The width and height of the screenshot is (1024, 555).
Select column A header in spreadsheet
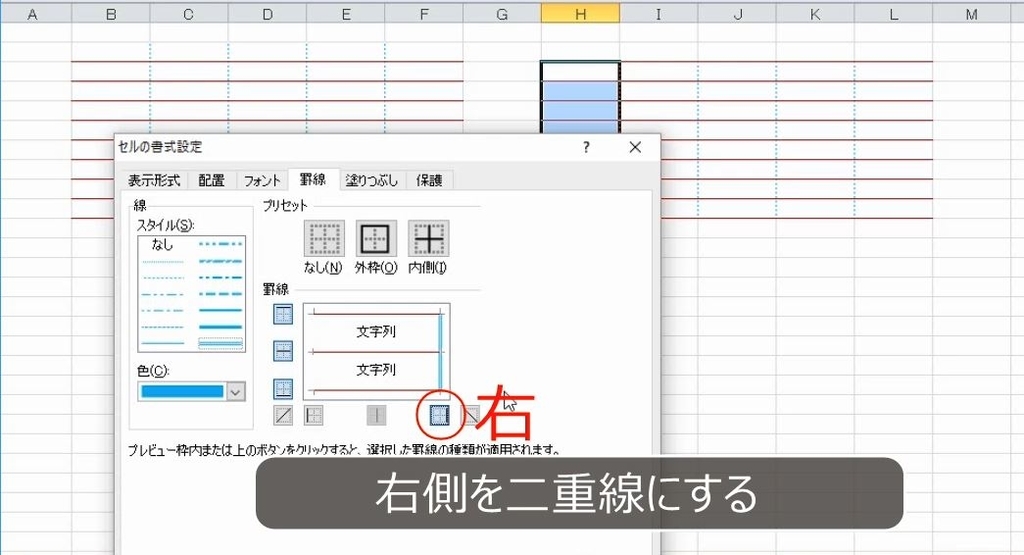[x=33, y=13]
